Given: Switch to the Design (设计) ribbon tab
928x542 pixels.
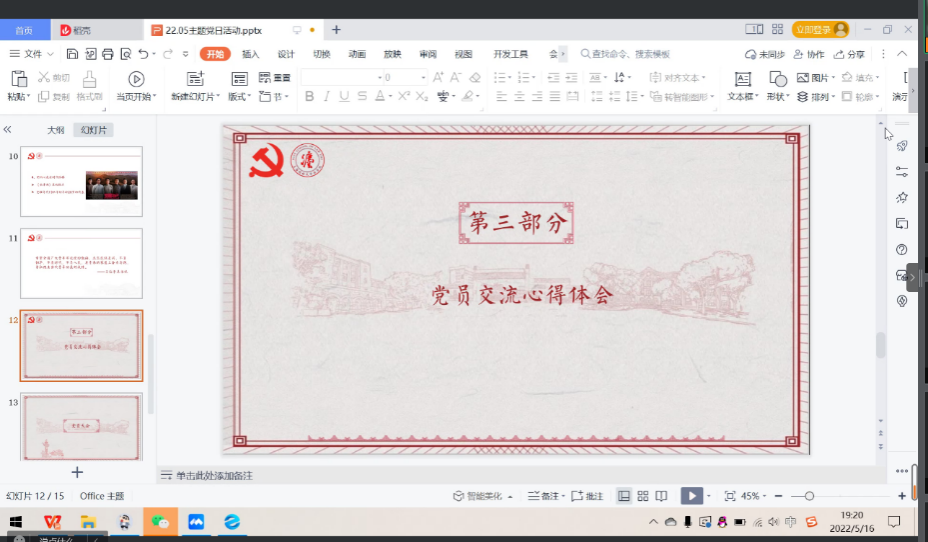Looking at the screenshot, I should click(286, 54).
